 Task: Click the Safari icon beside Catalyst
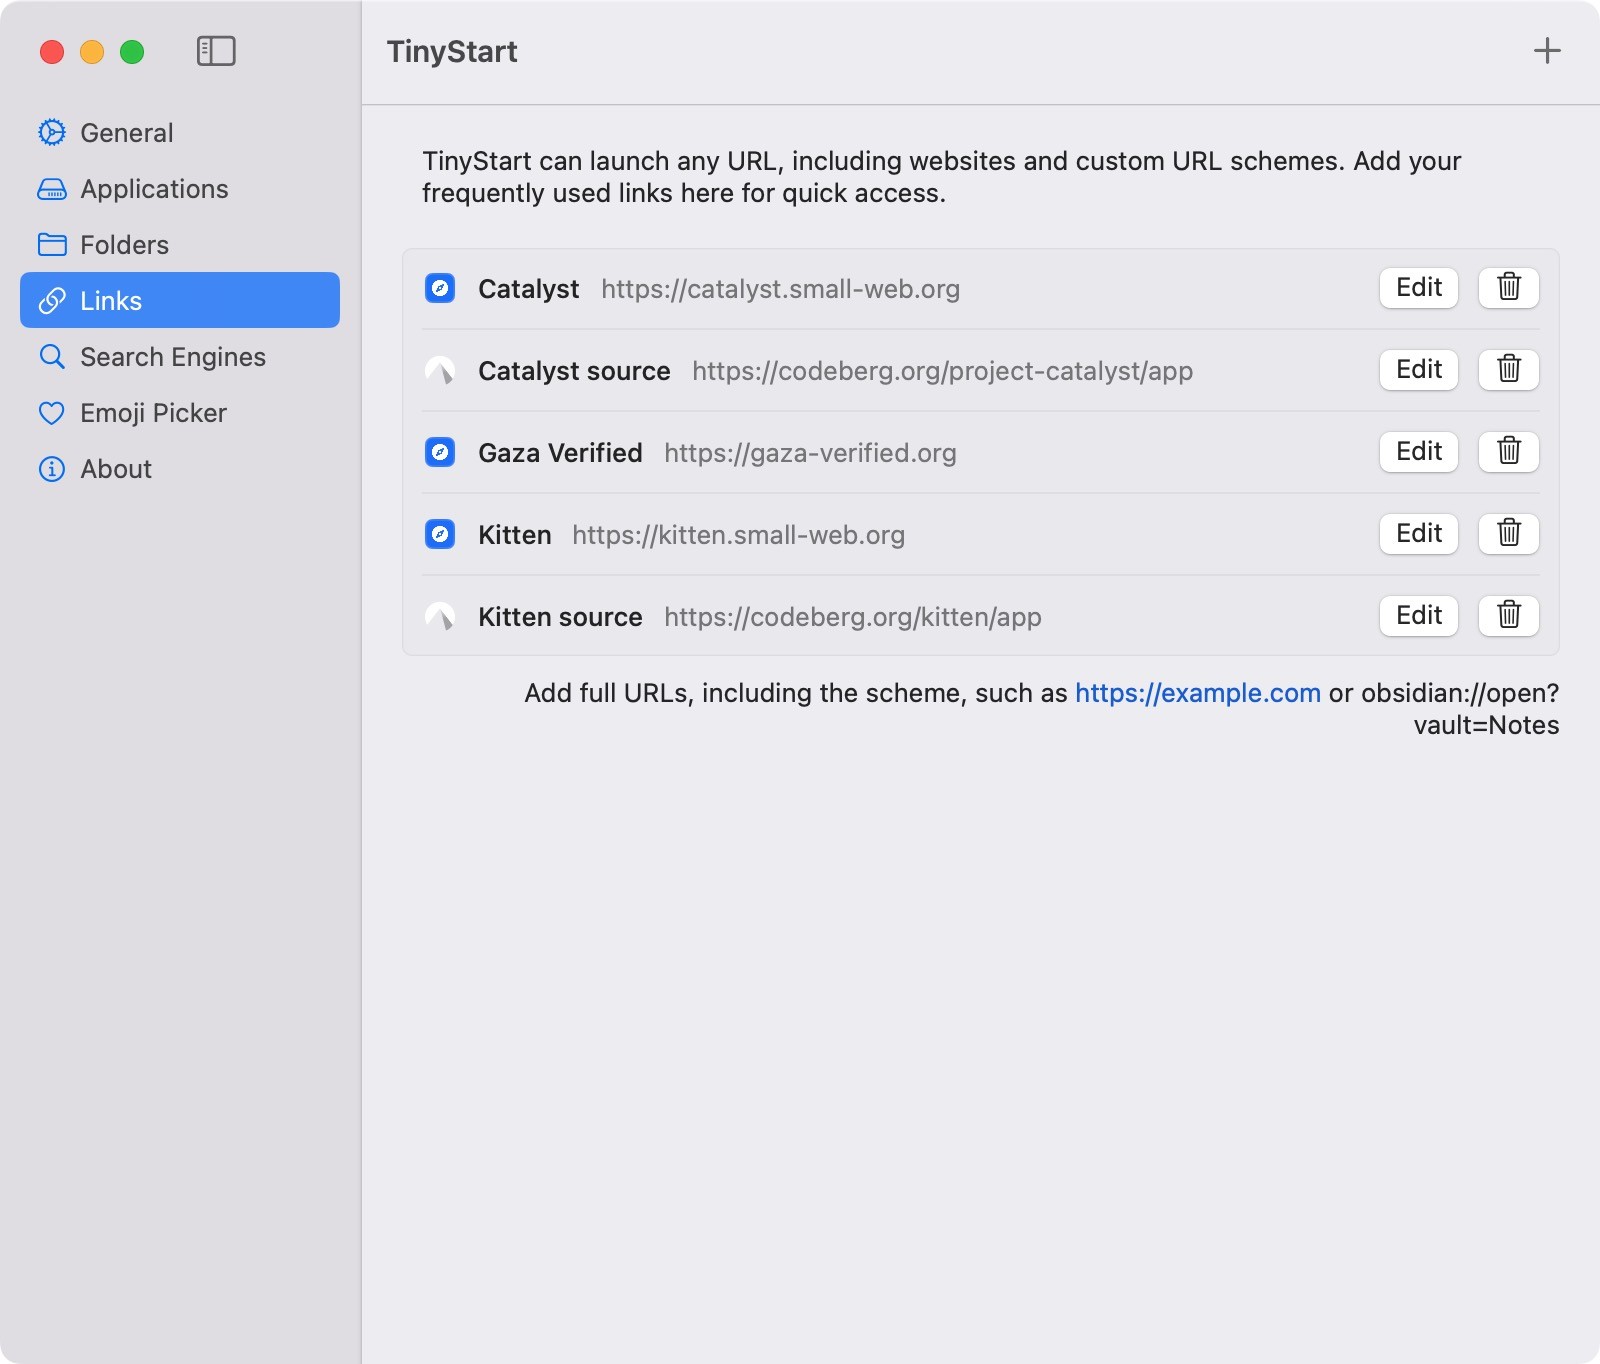(440, 289)
